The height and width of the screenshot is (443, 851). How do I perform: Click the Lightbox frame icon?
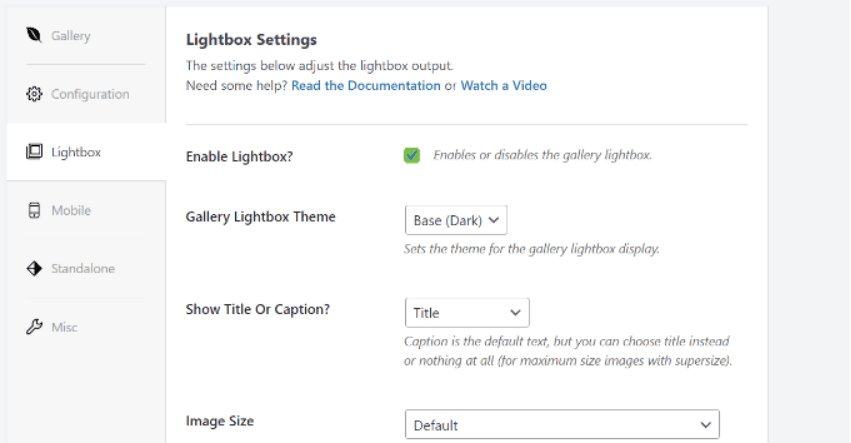[33, 152]
